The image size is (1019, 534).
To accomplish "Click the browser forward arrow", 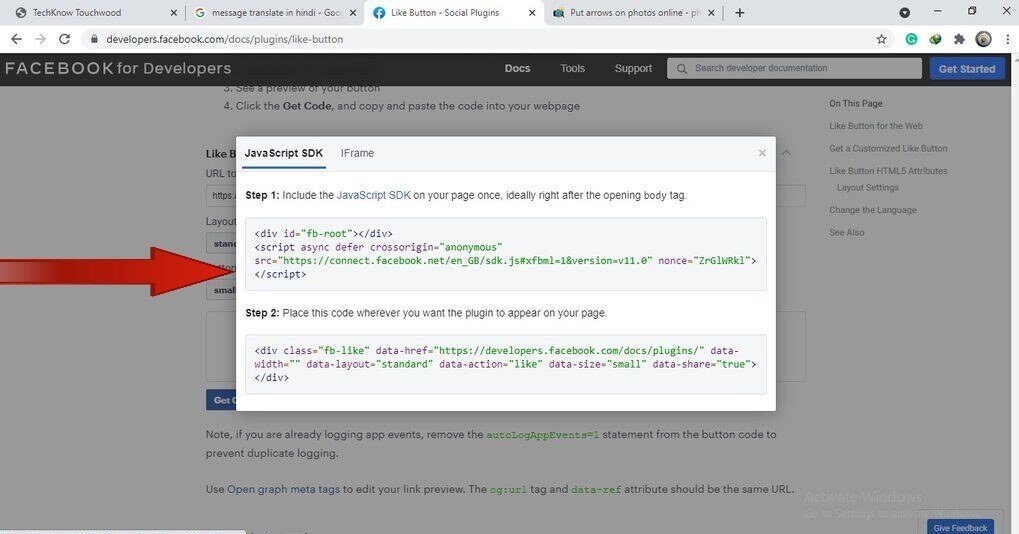I will [40, 39].
